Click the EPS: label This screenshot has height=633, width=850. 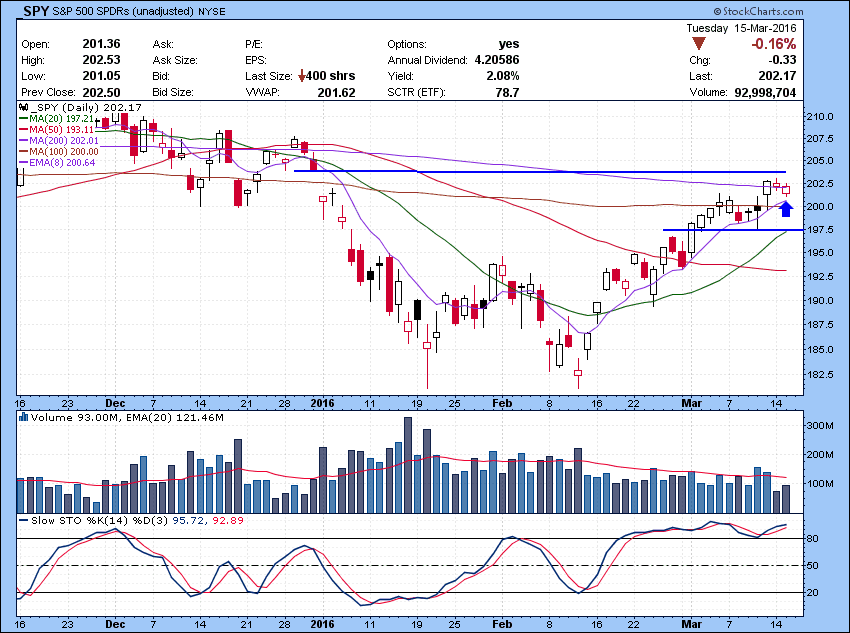coord(255,60)
